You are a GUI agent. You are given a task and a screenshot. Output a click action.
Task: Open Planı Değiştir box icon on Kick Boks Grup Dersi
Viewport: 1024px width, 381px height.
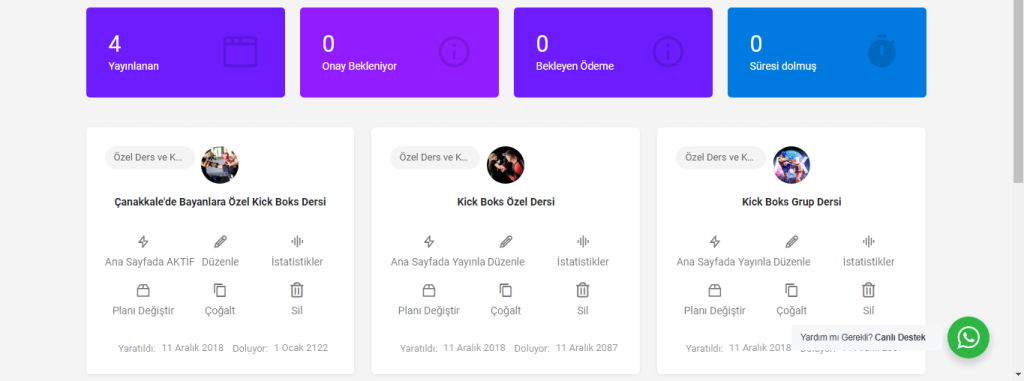click(714, 290)
